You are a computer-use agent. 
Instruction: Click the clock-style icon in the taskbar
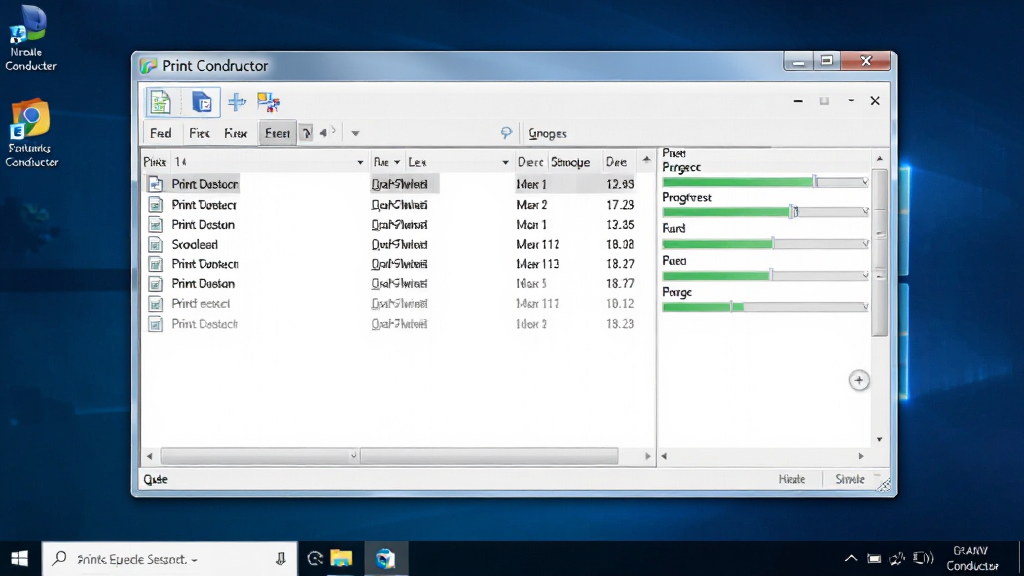click(315, 558)
